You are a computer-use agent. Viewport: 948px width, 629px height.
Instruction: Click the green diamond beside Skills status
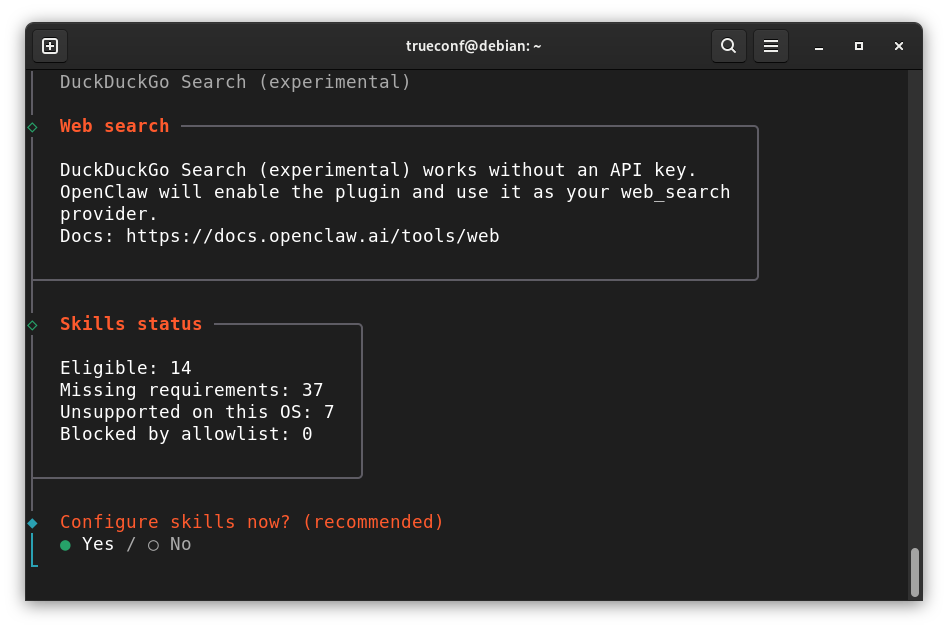coord(33,325)
